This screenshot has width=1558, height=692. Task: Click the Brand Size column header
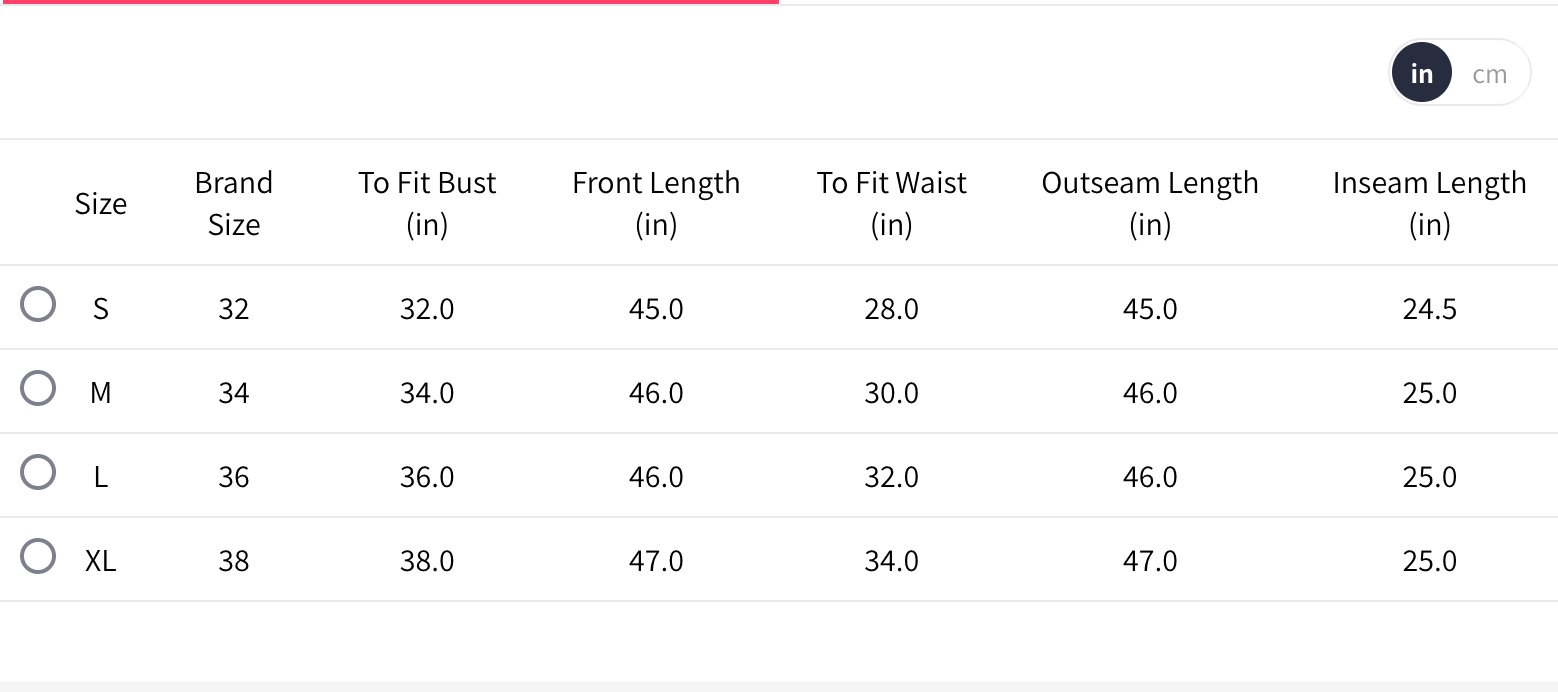(233, 204)
